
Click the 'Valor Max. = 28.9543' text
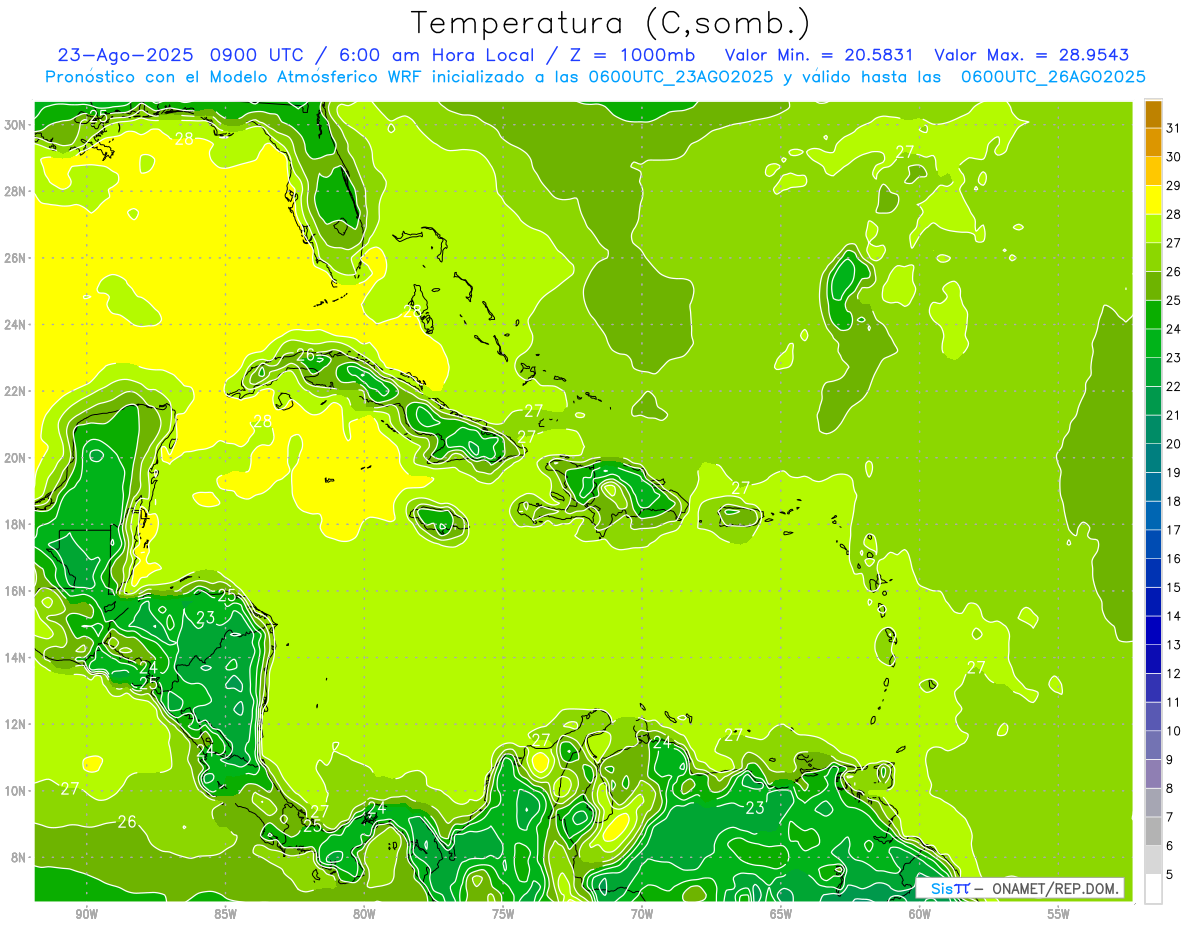pos(1031,55)
